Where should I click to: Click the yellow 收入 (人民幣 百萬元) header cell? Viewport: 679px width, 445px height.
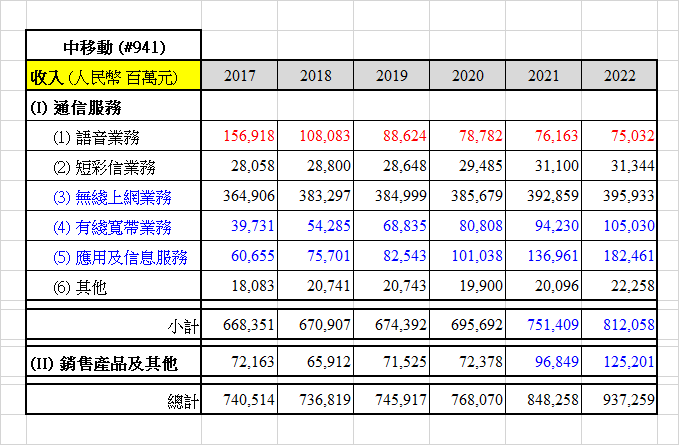(x=114, y=76)
